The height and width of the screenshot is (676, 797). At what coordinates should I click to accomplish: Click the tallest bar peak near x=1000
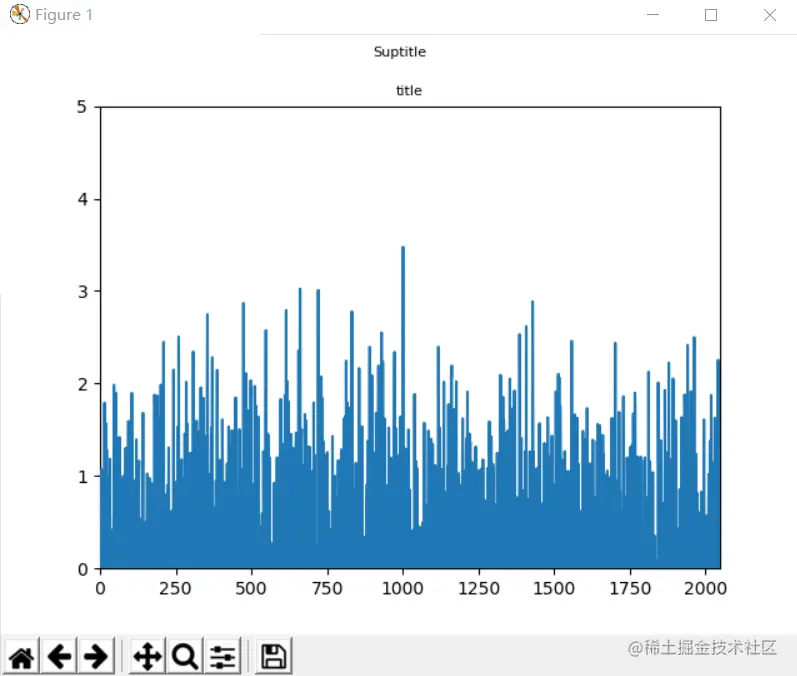tap(403, 249)
